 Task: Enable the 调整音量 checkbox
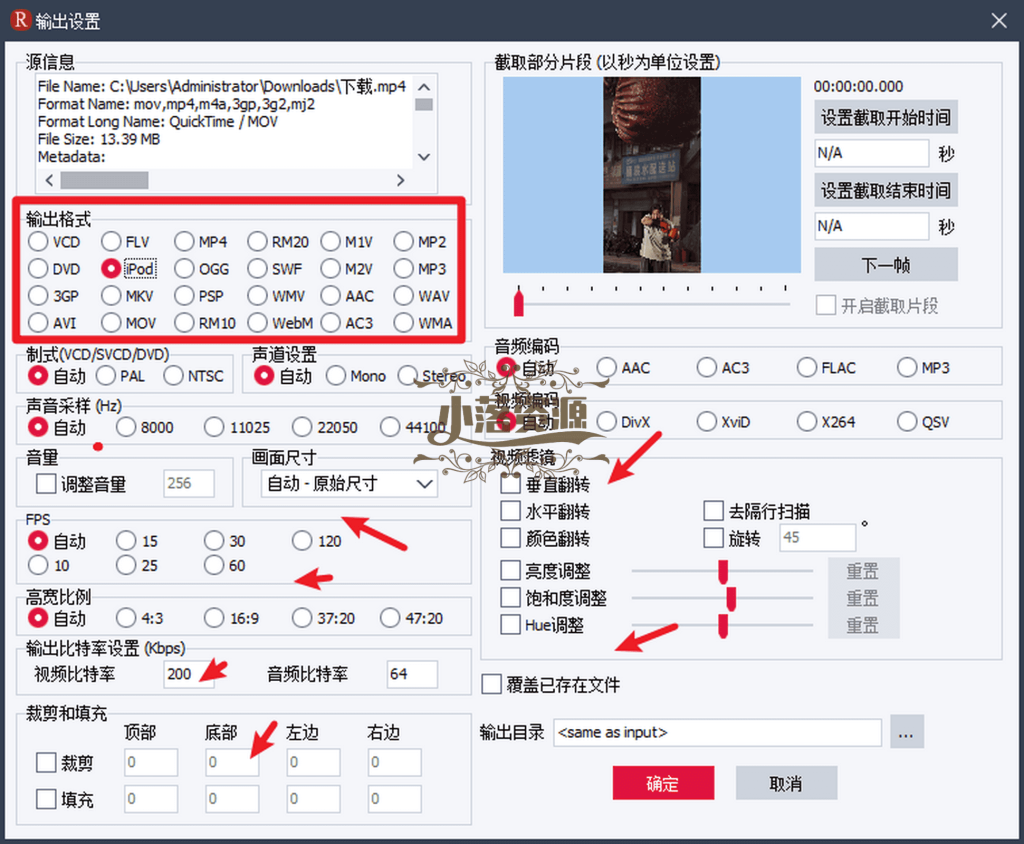[x=46, y=484]
